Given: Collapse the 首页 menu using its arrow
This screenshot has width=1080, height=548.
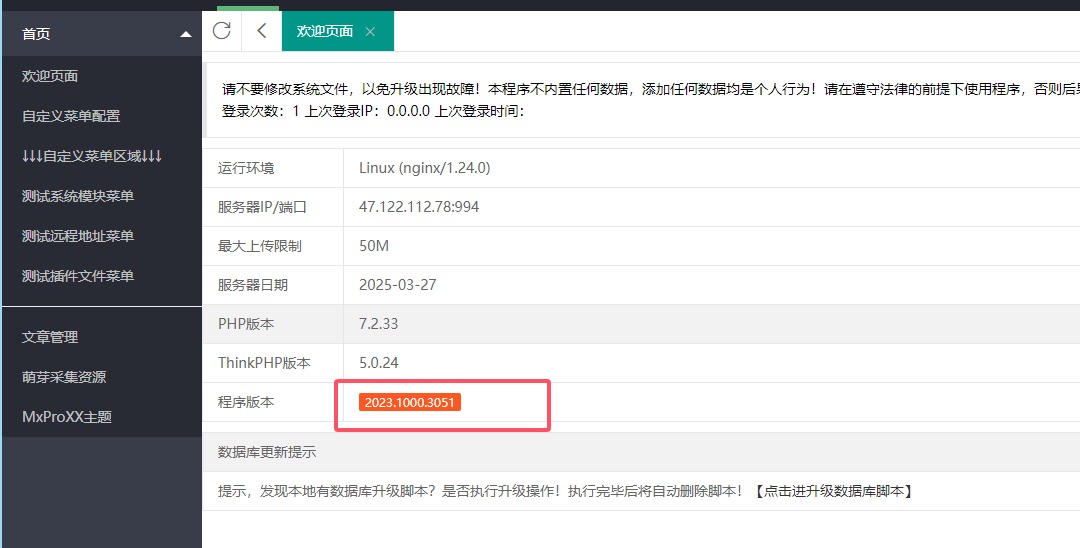Looking at the screenshot, I should pos(185,34).
